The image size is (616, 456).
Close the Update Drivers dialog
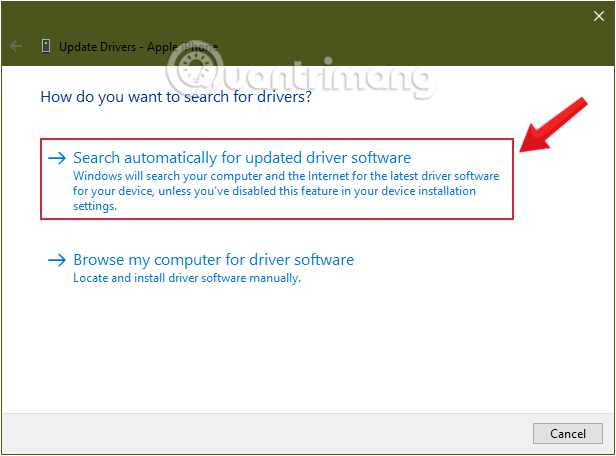(x=599, y=16)
